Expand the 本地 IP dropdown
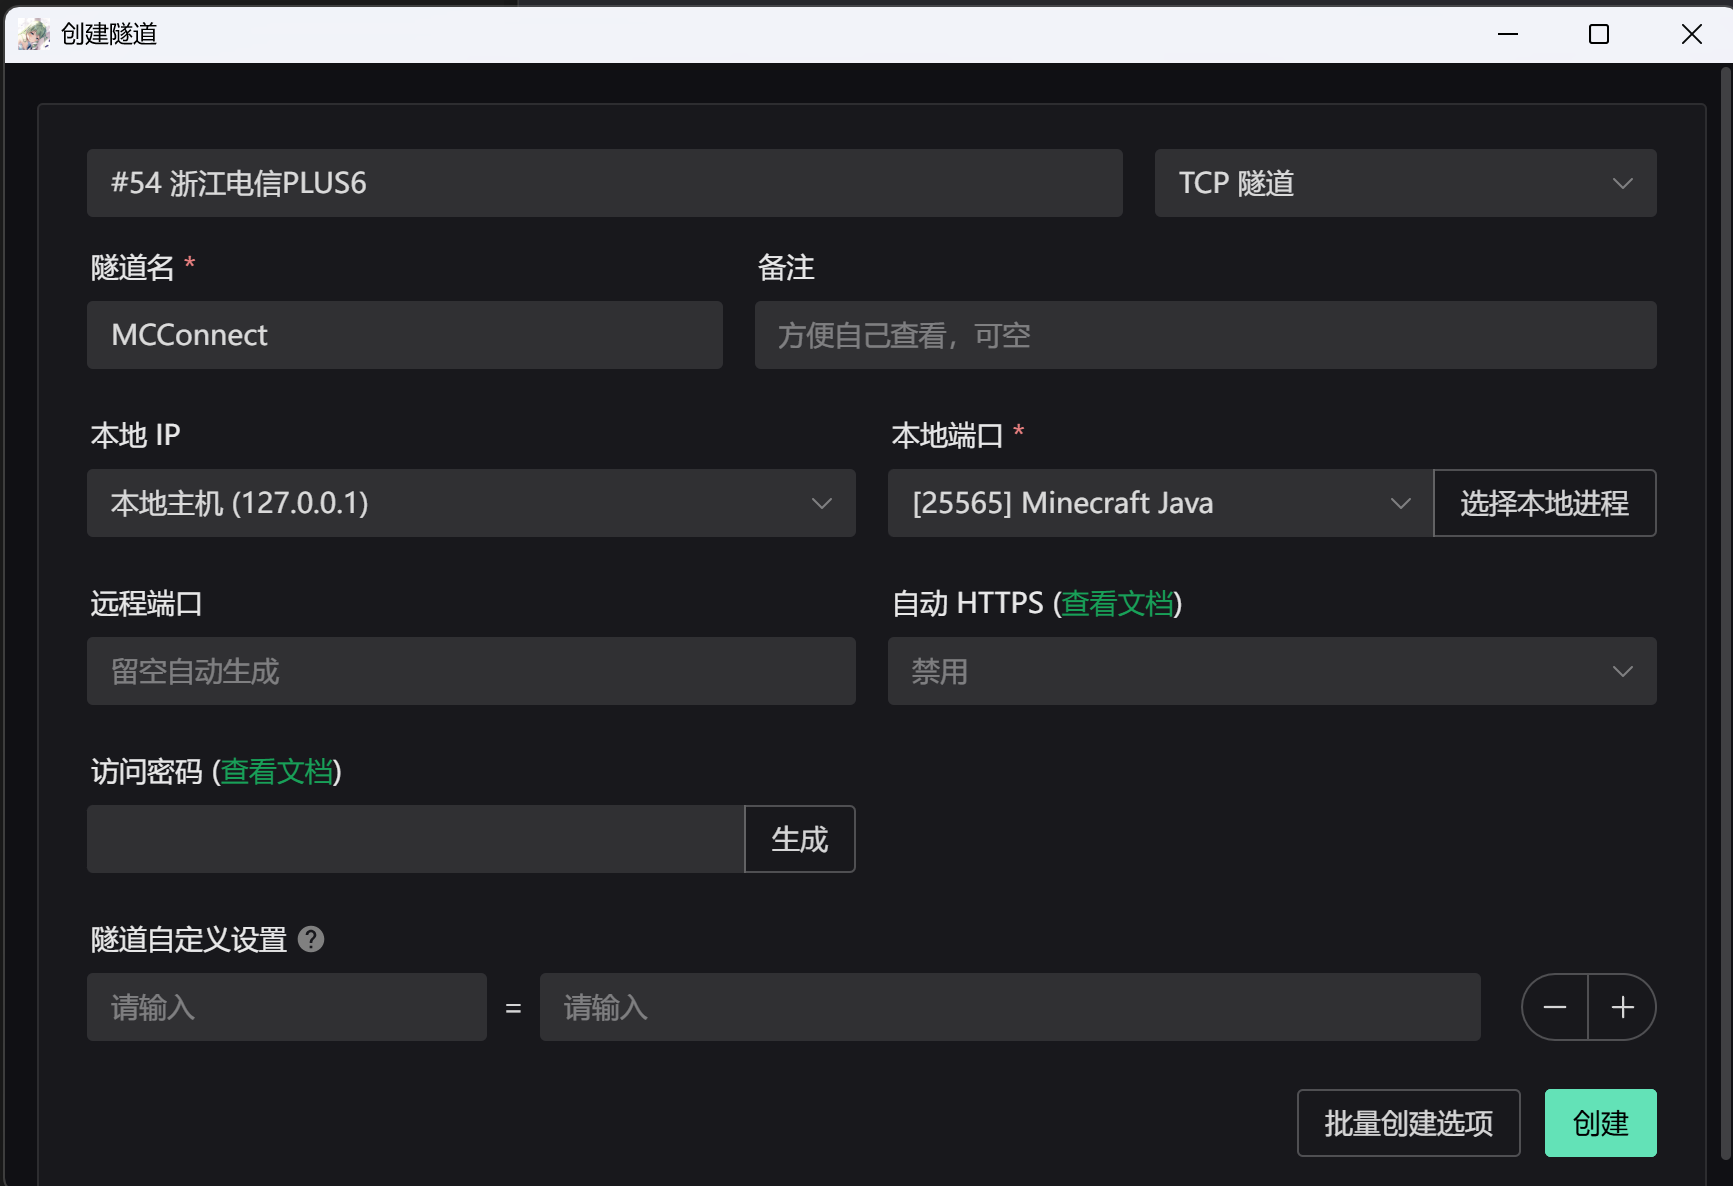Image resolution: width=1733 pixels, height=1186 pixels. coord(471,503)
